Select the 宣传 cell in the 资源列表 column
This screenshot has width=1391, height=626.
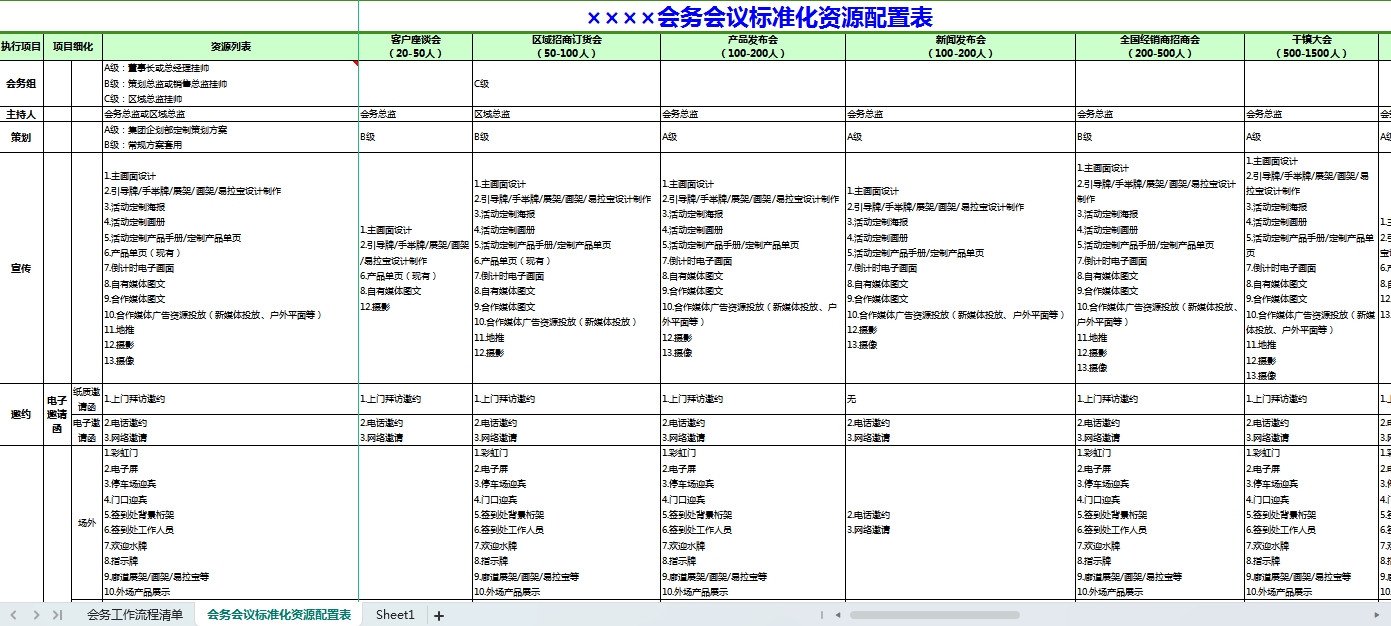(231, 268)
